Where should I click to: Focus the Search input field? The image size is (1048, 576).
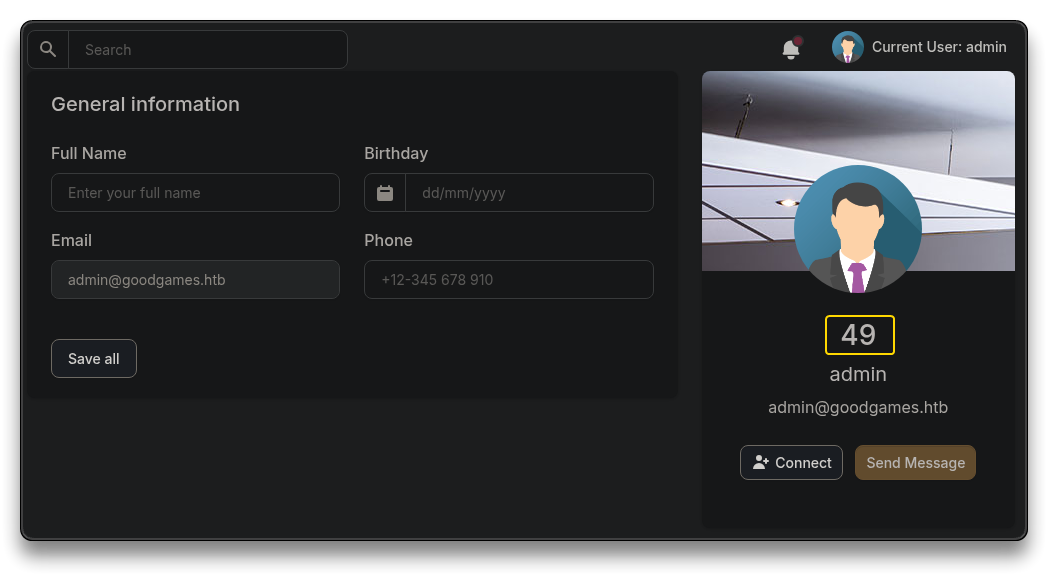(208, 49)
